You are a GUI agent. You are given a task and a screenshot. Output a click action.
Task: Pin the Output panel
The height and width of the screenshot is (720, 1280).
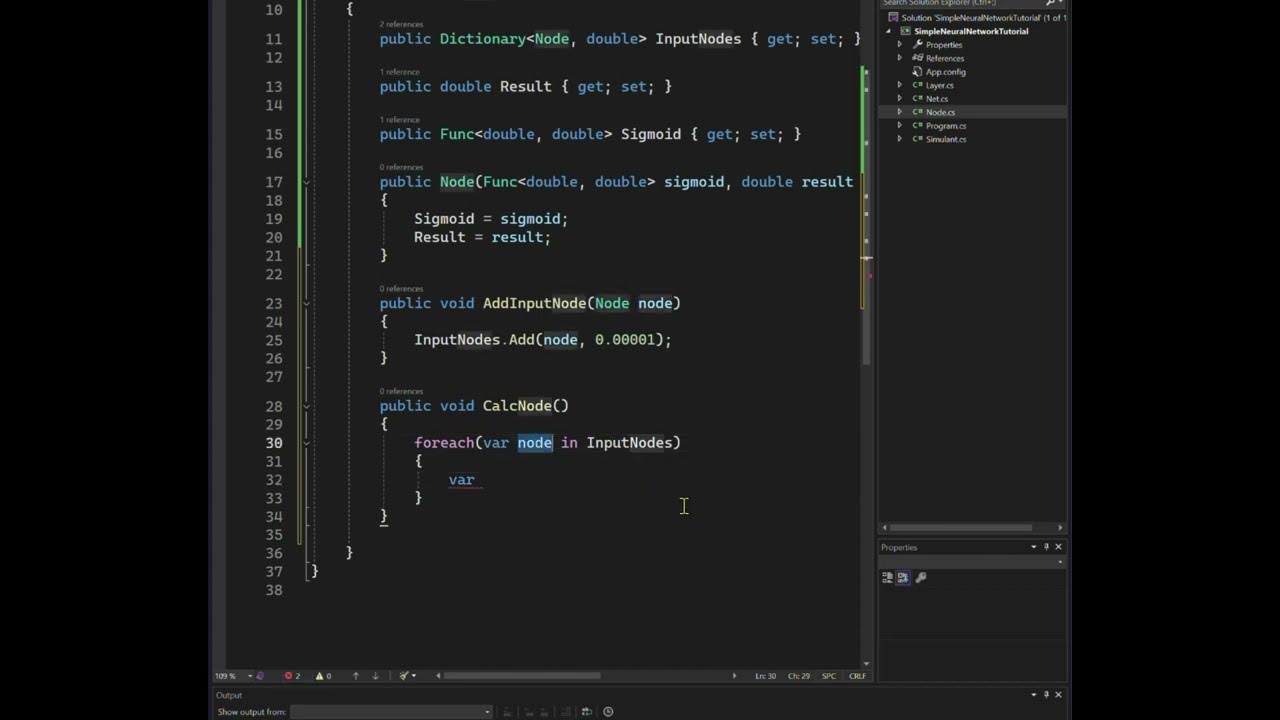(x=1047, y=695)
